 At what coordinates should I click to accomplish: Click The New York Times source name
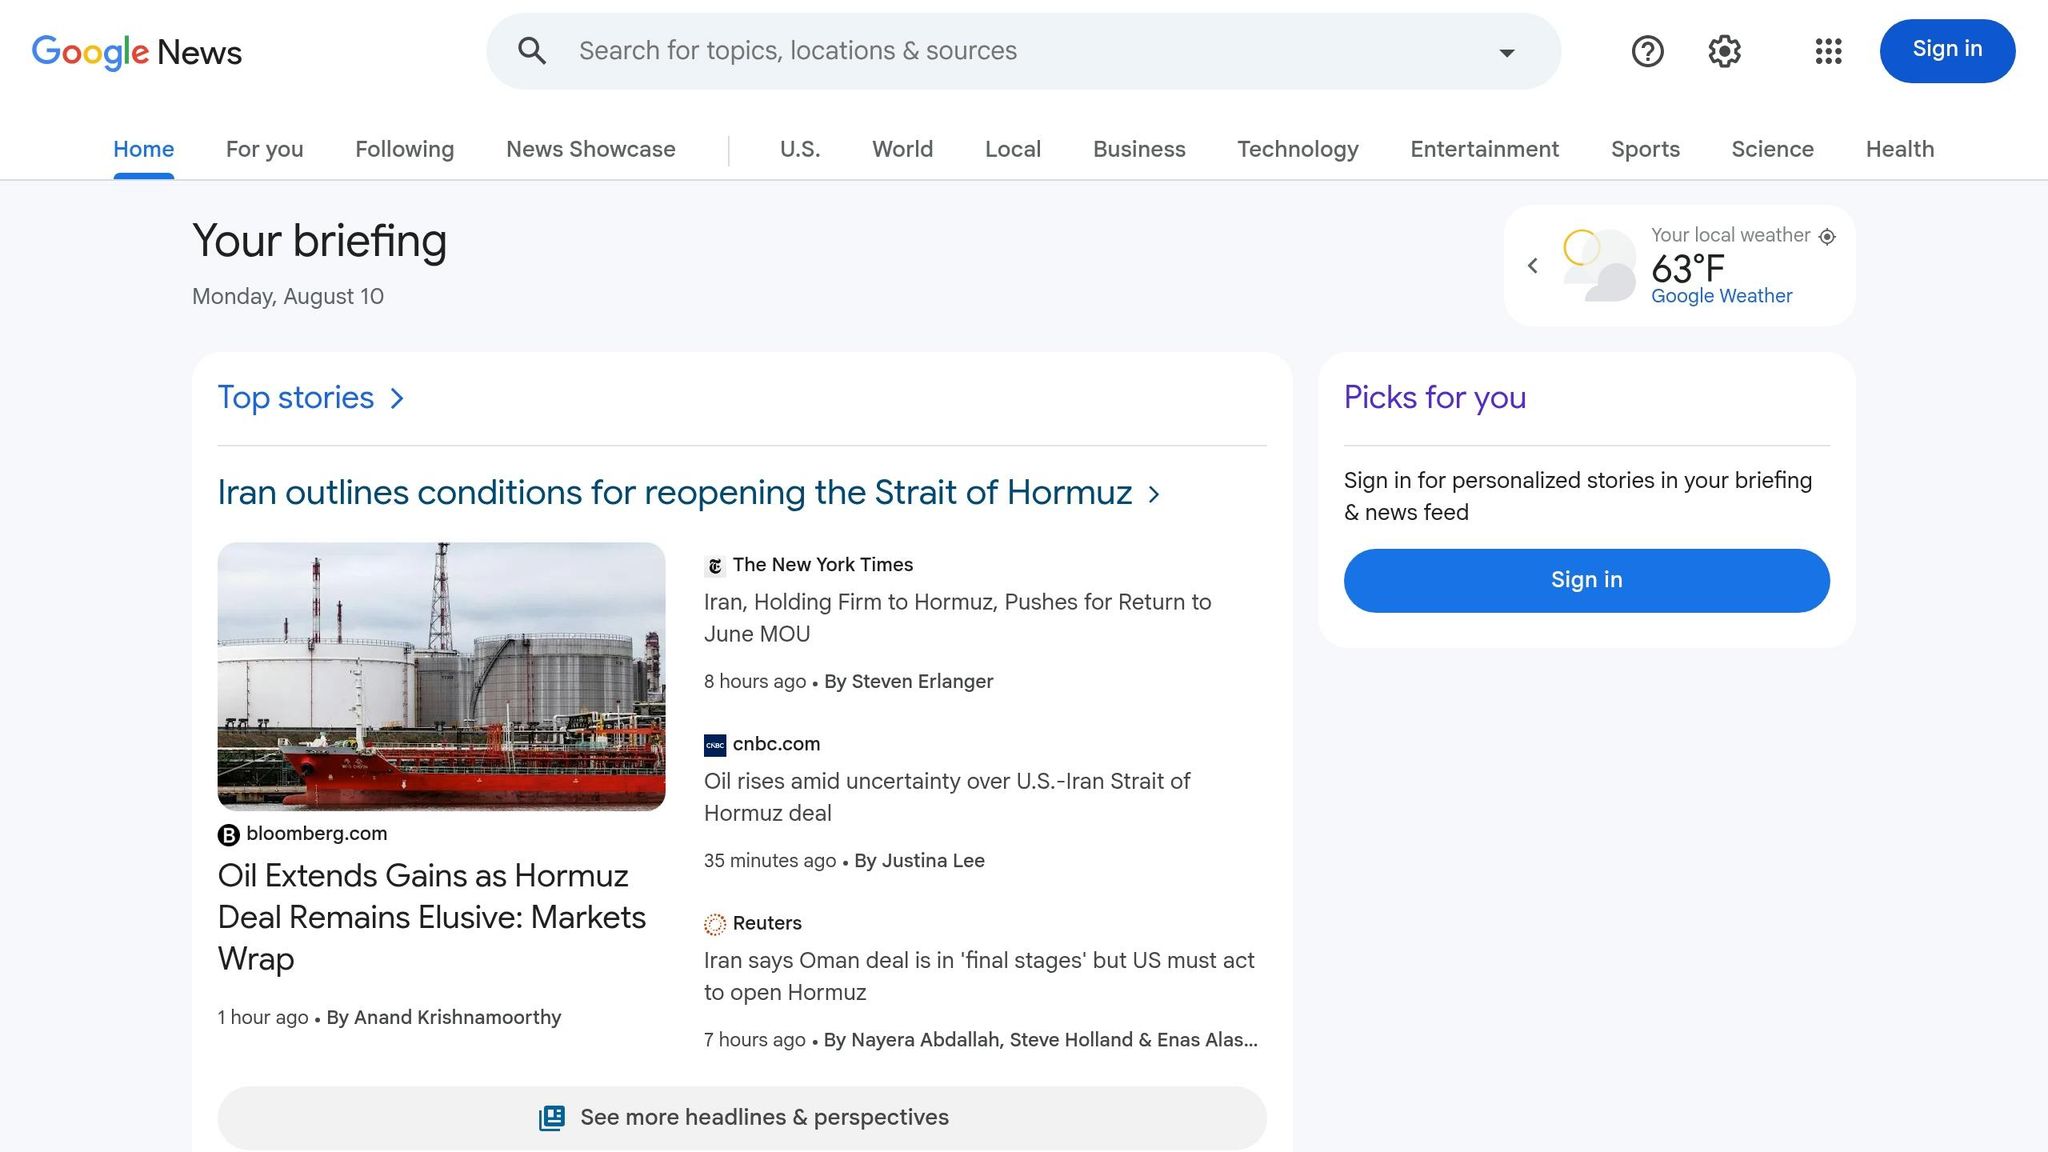coord(822,565)
